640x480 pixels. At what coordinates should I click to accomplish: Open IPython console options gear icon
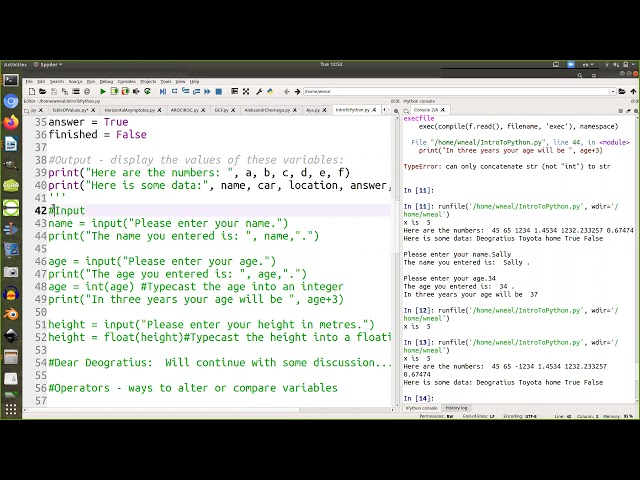(636, 110)
